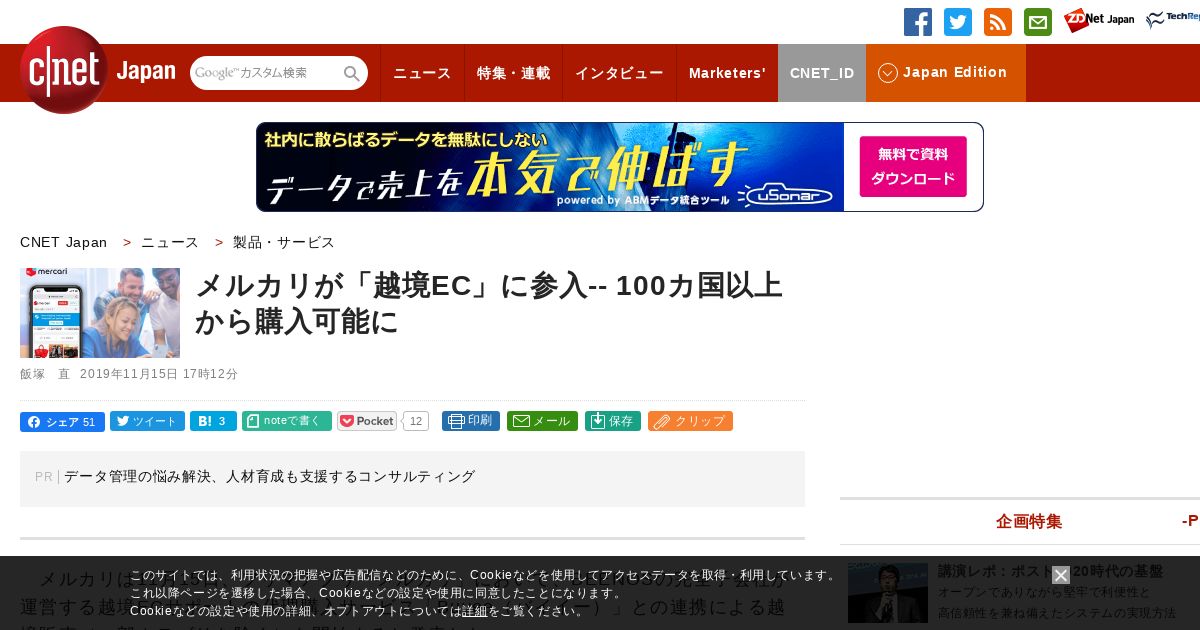The width and height of the screenshot is (1200, 630).
Task: Open the green mail newsletter icon
Action: (1038, 22)
